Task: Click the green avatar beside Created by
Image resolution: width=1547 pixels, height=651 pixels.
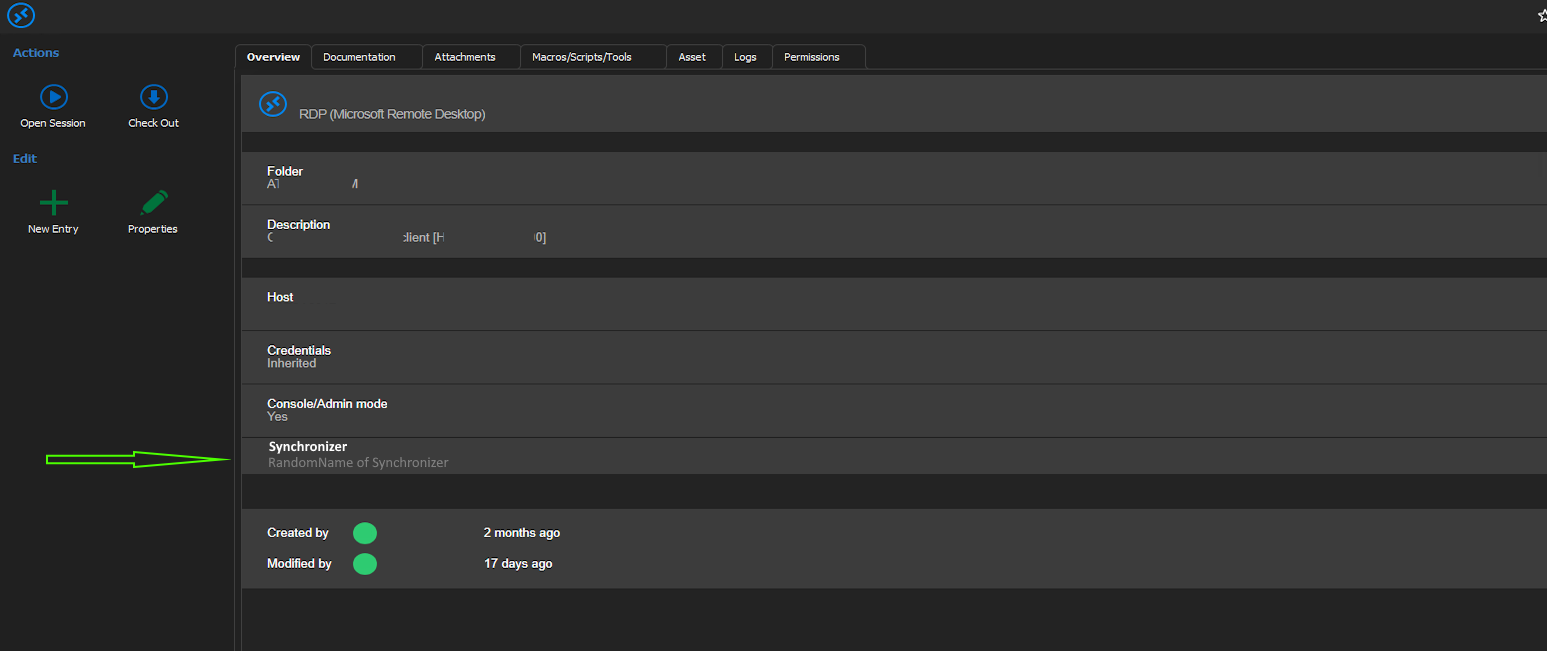Action: 365,533
